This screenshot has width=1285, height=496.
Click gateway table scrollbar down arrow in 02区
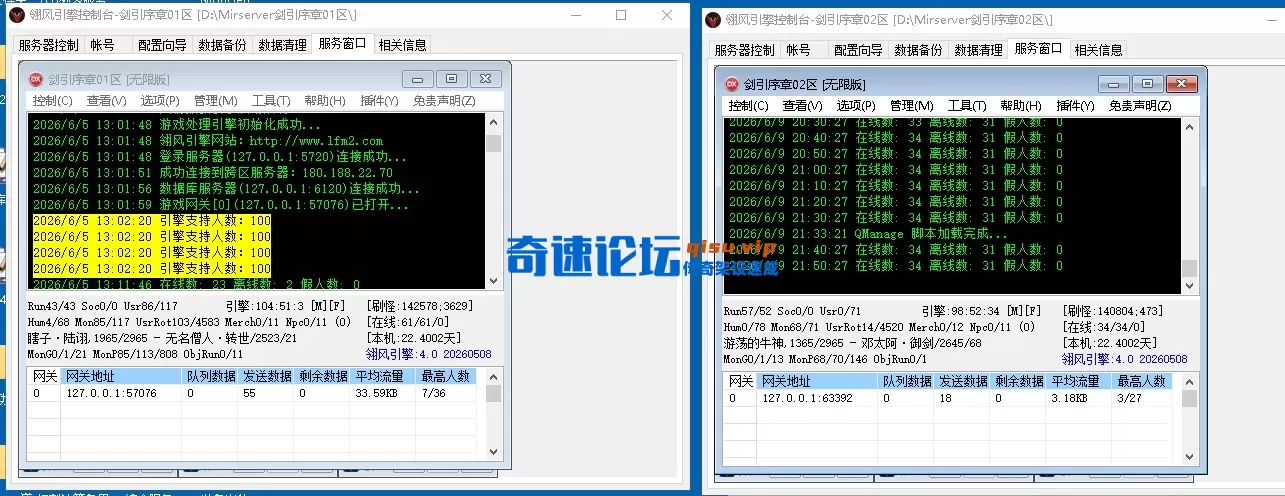click(x=1189, y=456)
